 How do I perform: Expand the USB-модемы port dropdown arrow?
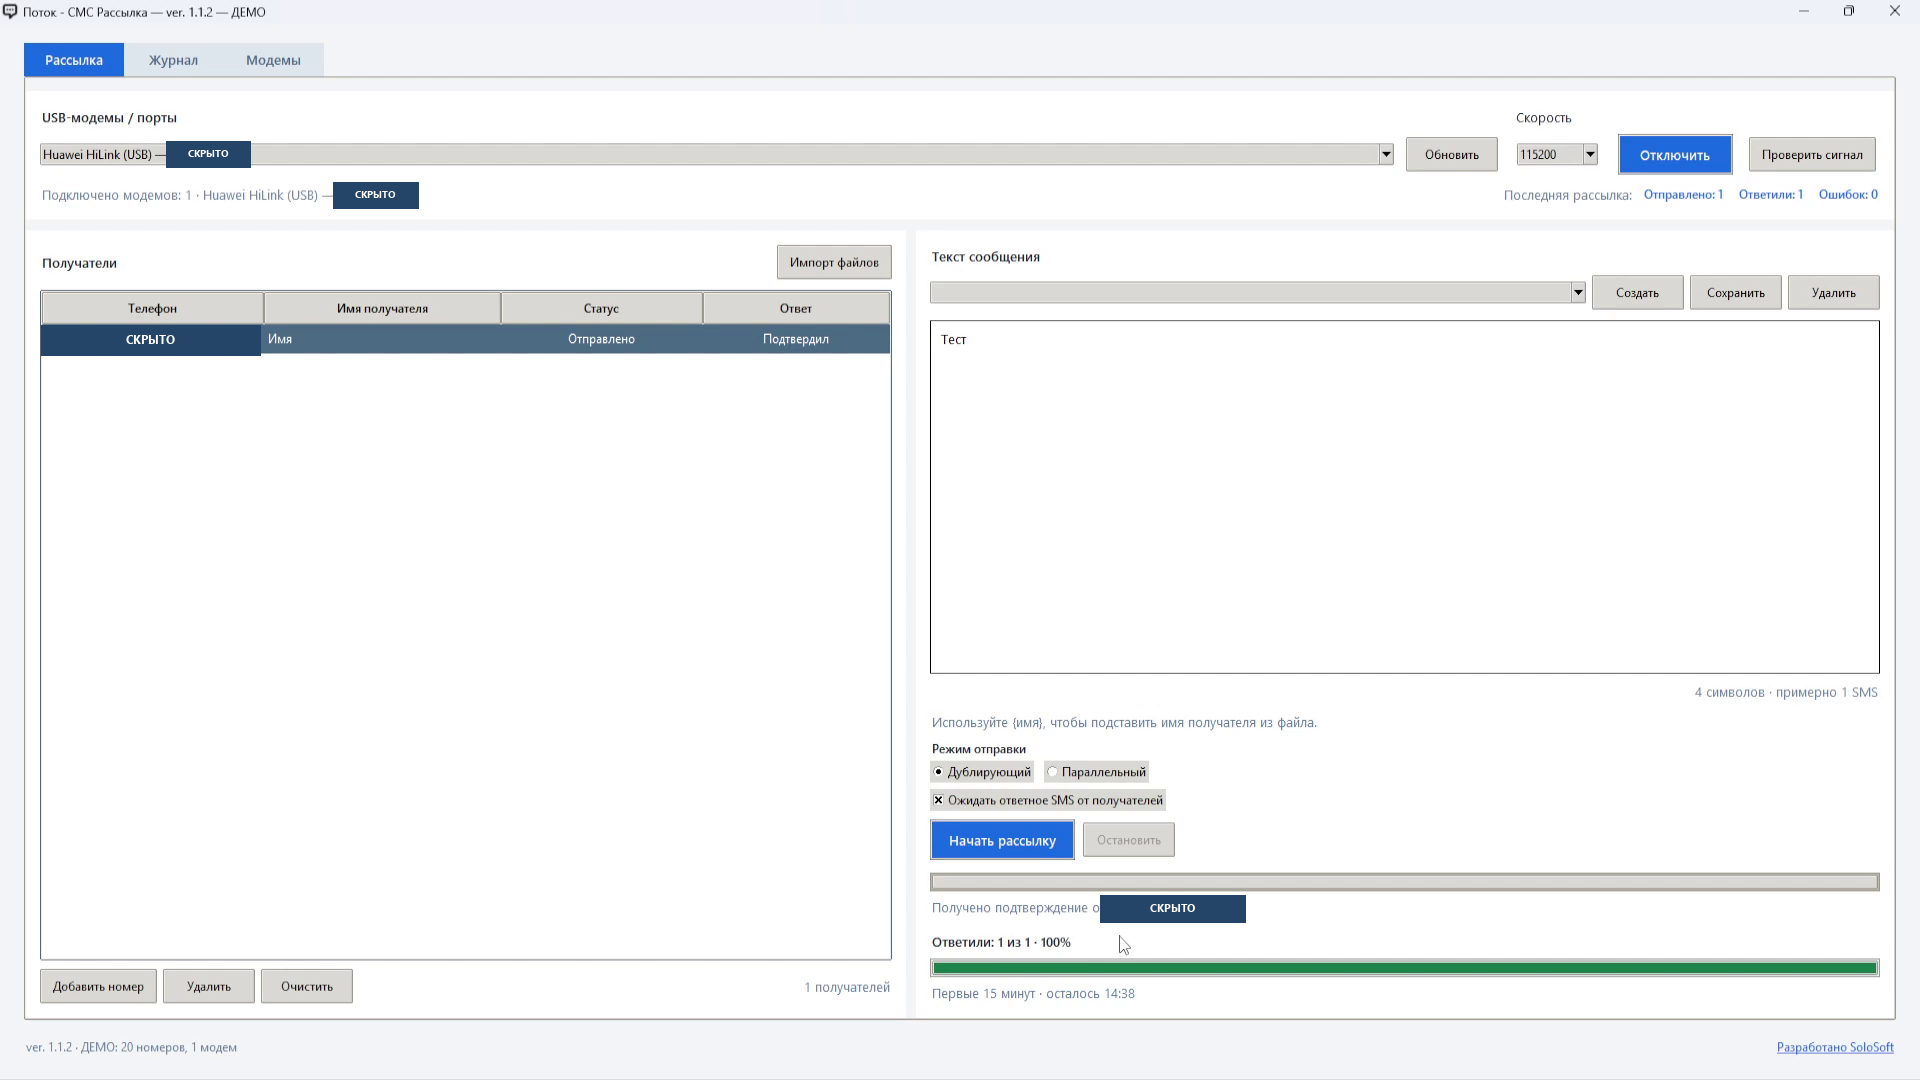(x=1386, y=154)
